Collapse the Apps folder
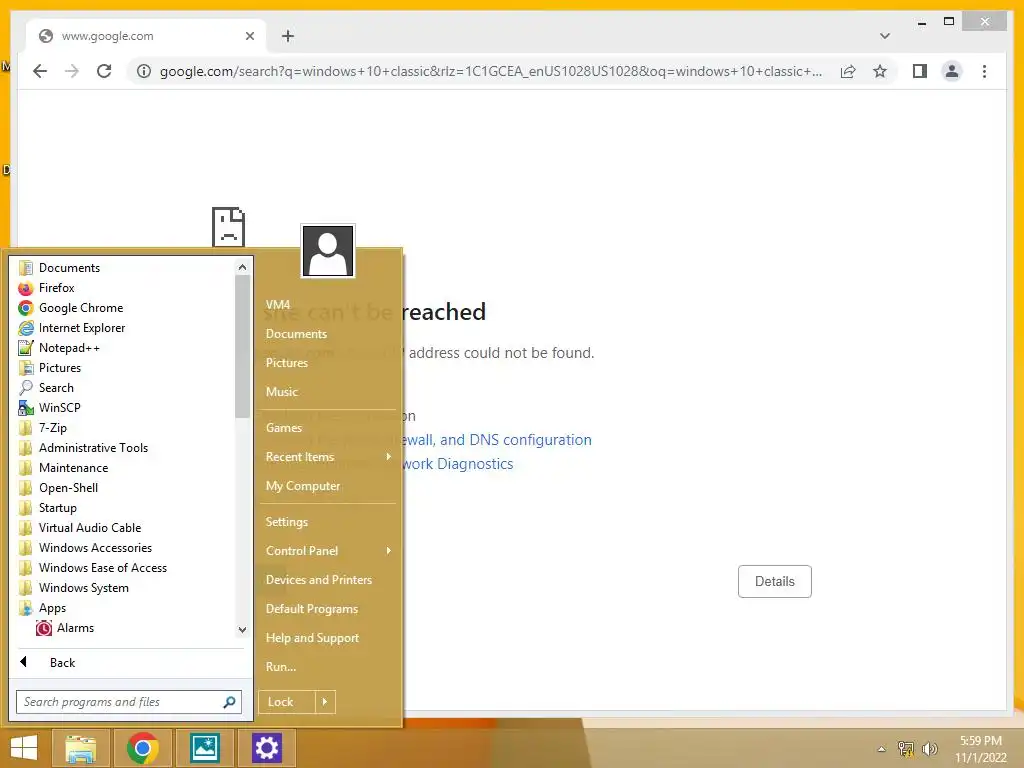Screen dimensions: 1024x768 pyautogui.click(x=52, y=608)
